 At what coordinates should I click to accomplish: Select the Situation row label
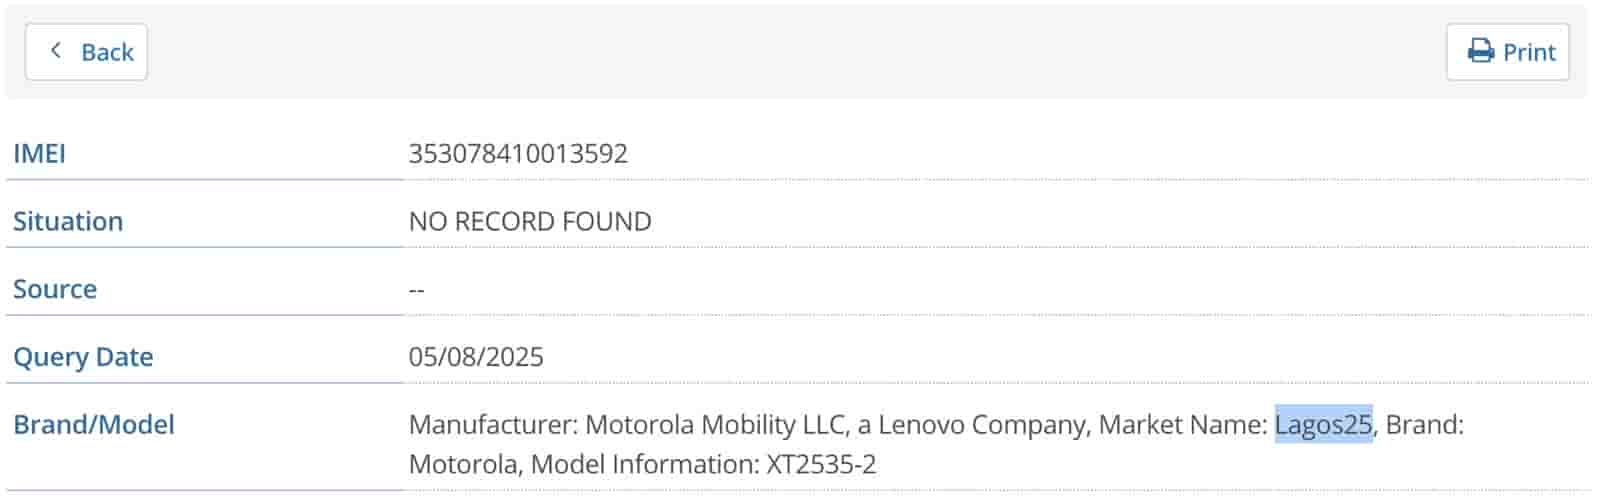pyautogui.click(x=68, y=221)
